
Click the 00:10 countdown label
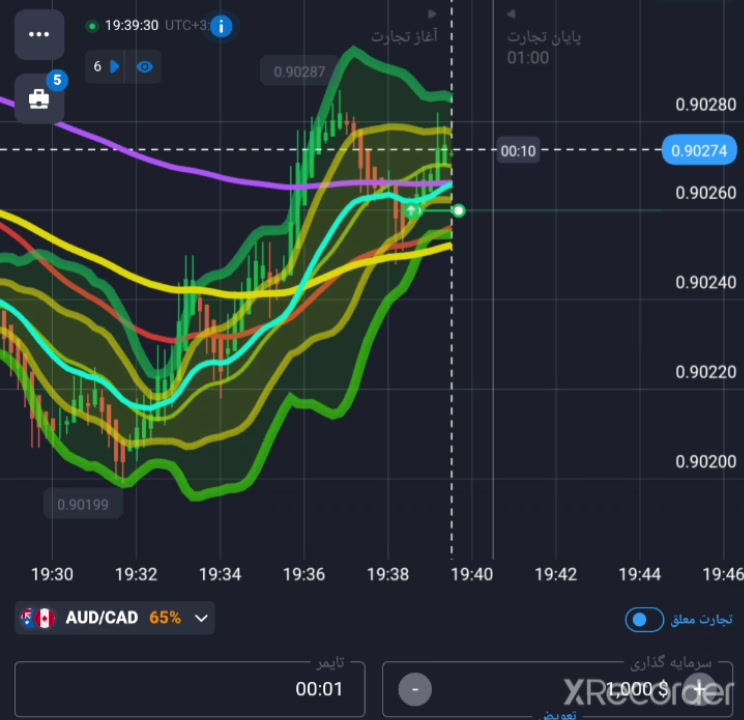tap(518, 151)
